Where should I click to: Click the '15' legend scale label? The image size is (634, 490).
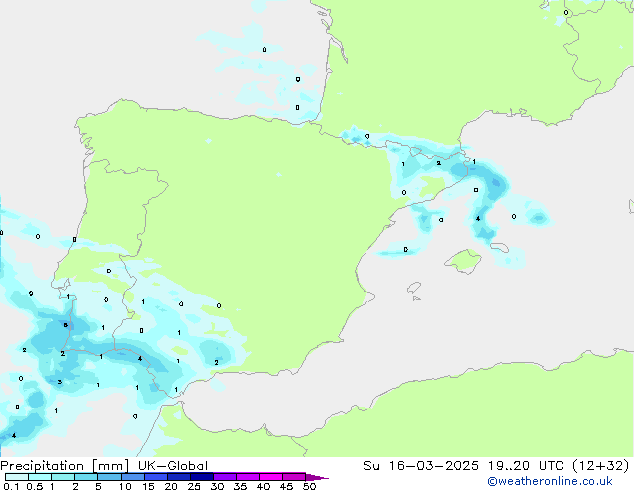148,486
